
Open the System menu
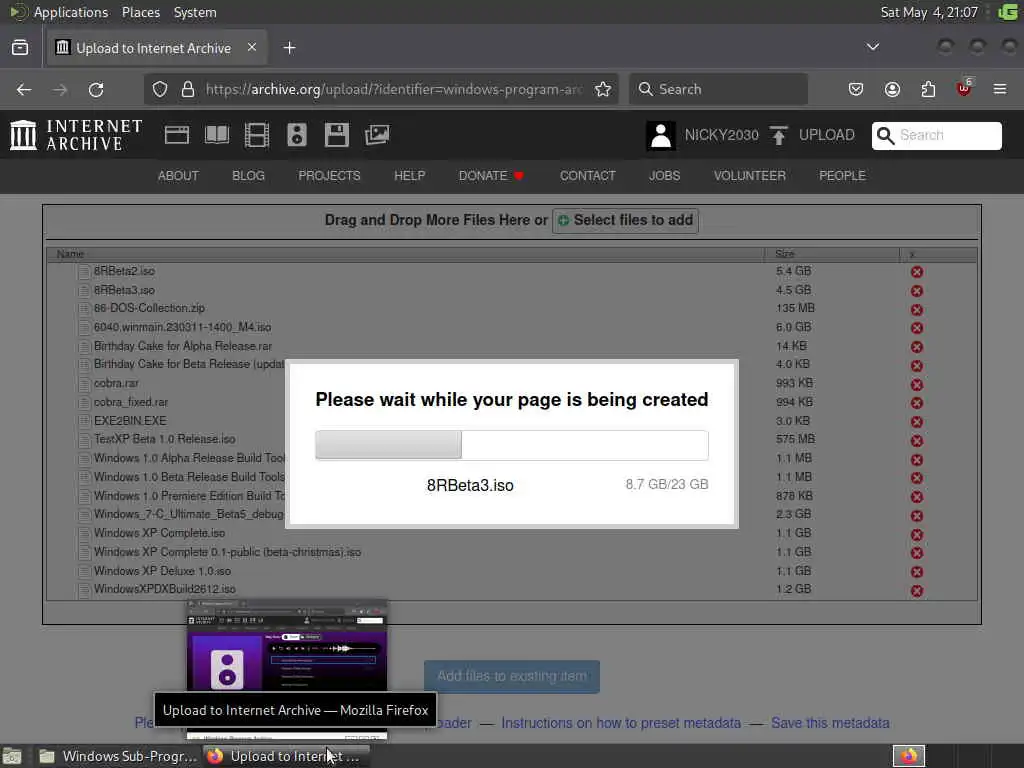pyautogui.click(x=195, y=12)
